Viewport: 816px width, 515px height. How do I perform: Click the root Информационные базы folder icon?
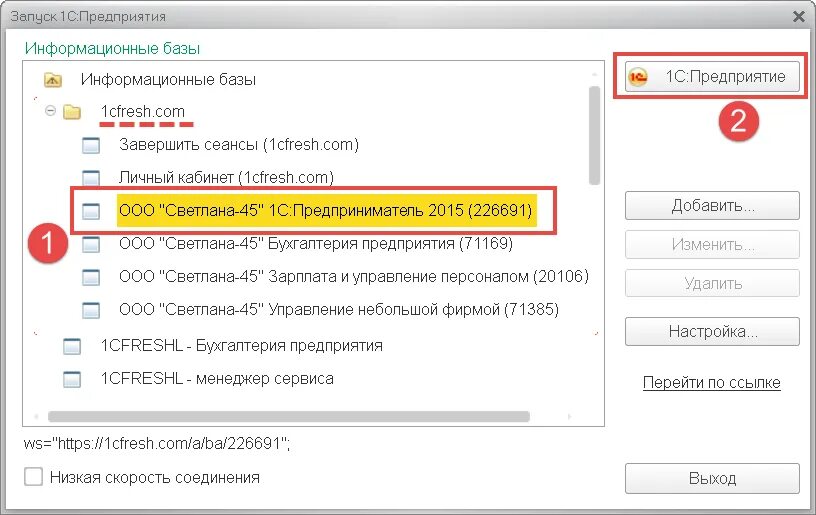[53, 80]
